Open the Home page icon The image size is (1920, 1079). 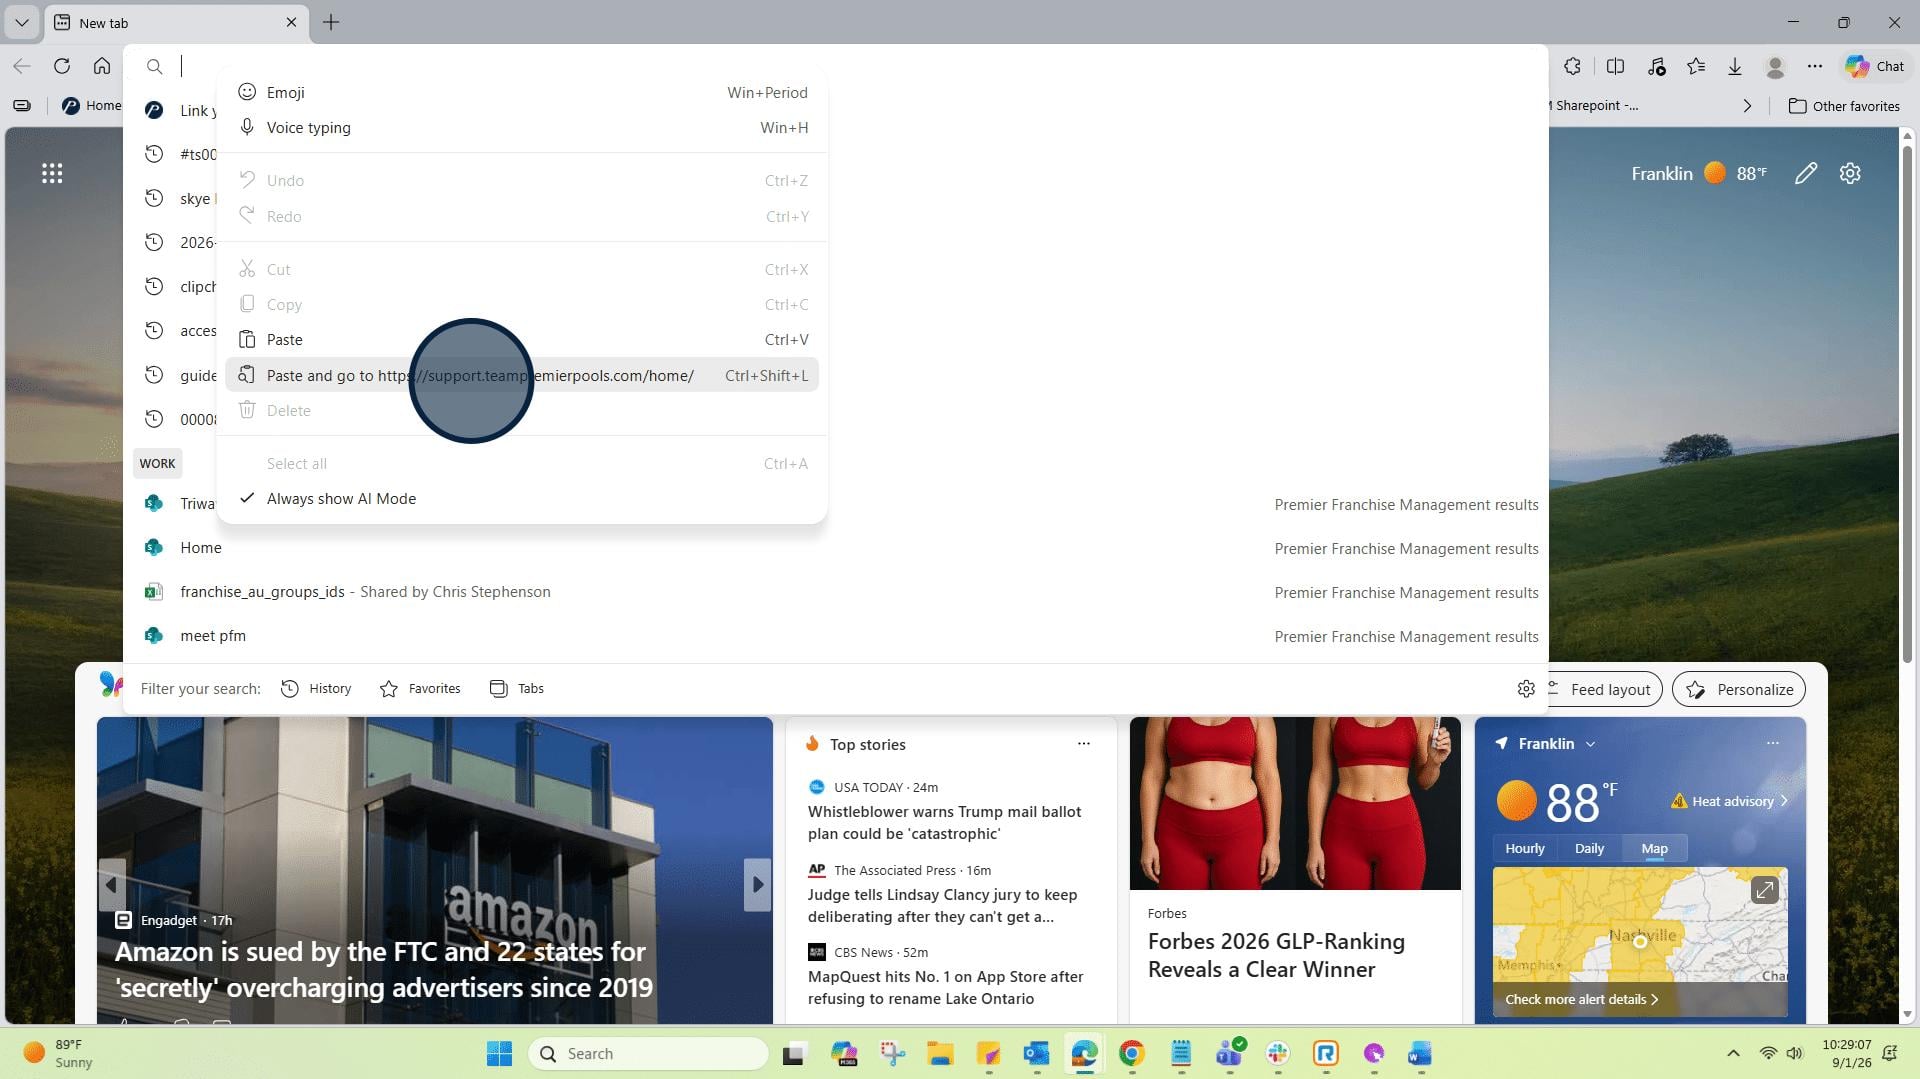tap(102, 66)
